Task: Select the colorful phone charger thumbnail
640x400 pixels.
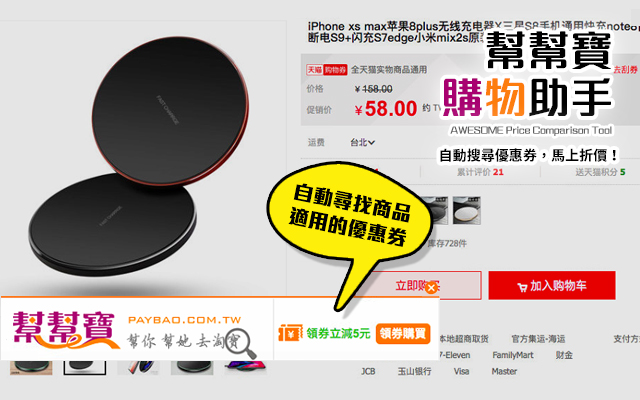Action: (x=245, y=367)
